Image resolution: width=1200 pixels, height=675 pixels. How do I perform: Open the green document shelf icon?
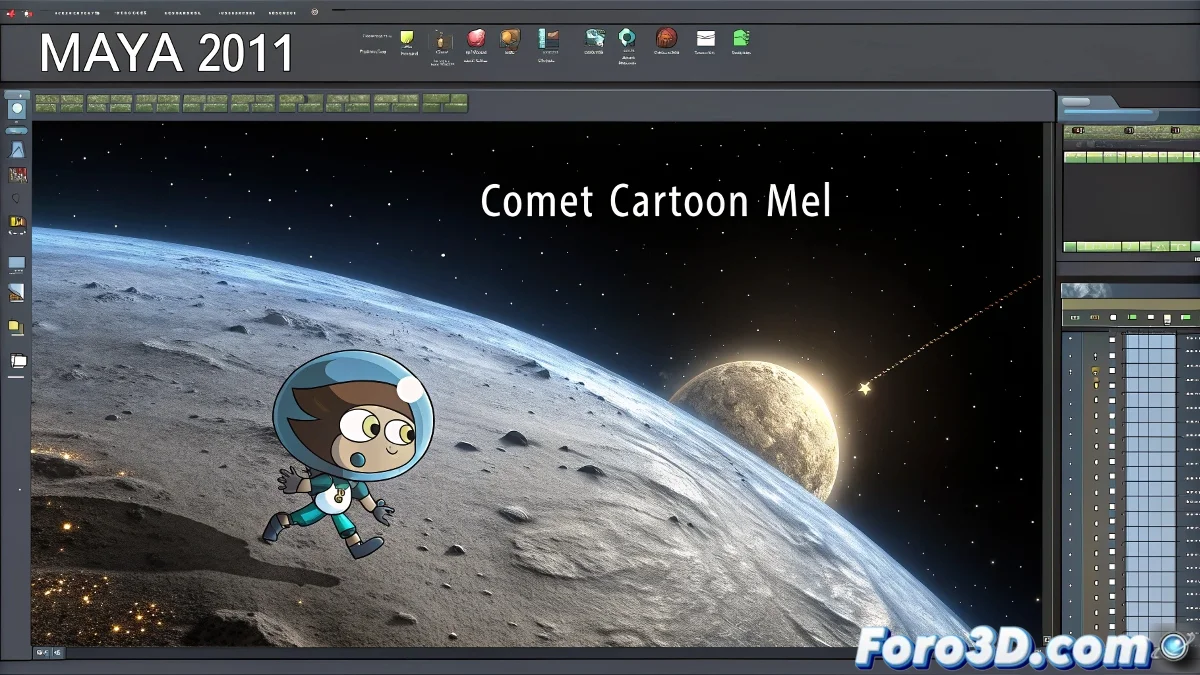pyautogui.click(x=741, y=39)
